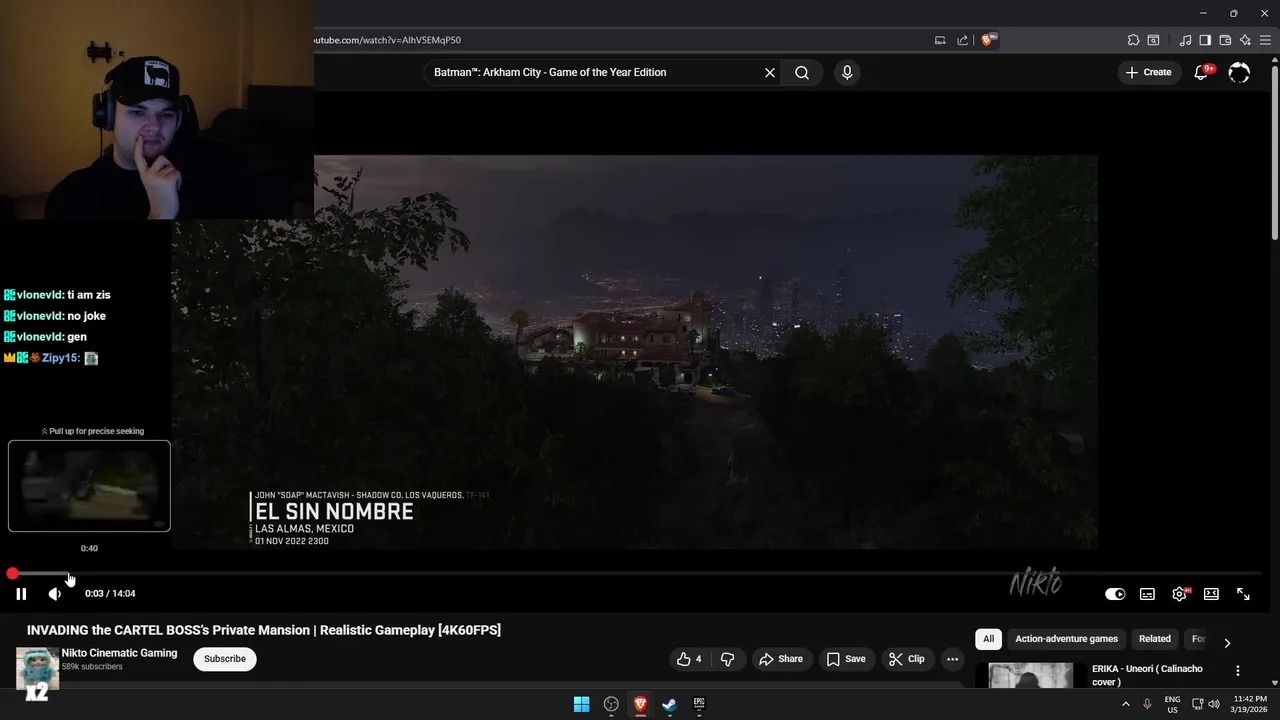Open Steam from taskbar
This screenshot has width=1280, height=720.
click(x=669, y=704)
